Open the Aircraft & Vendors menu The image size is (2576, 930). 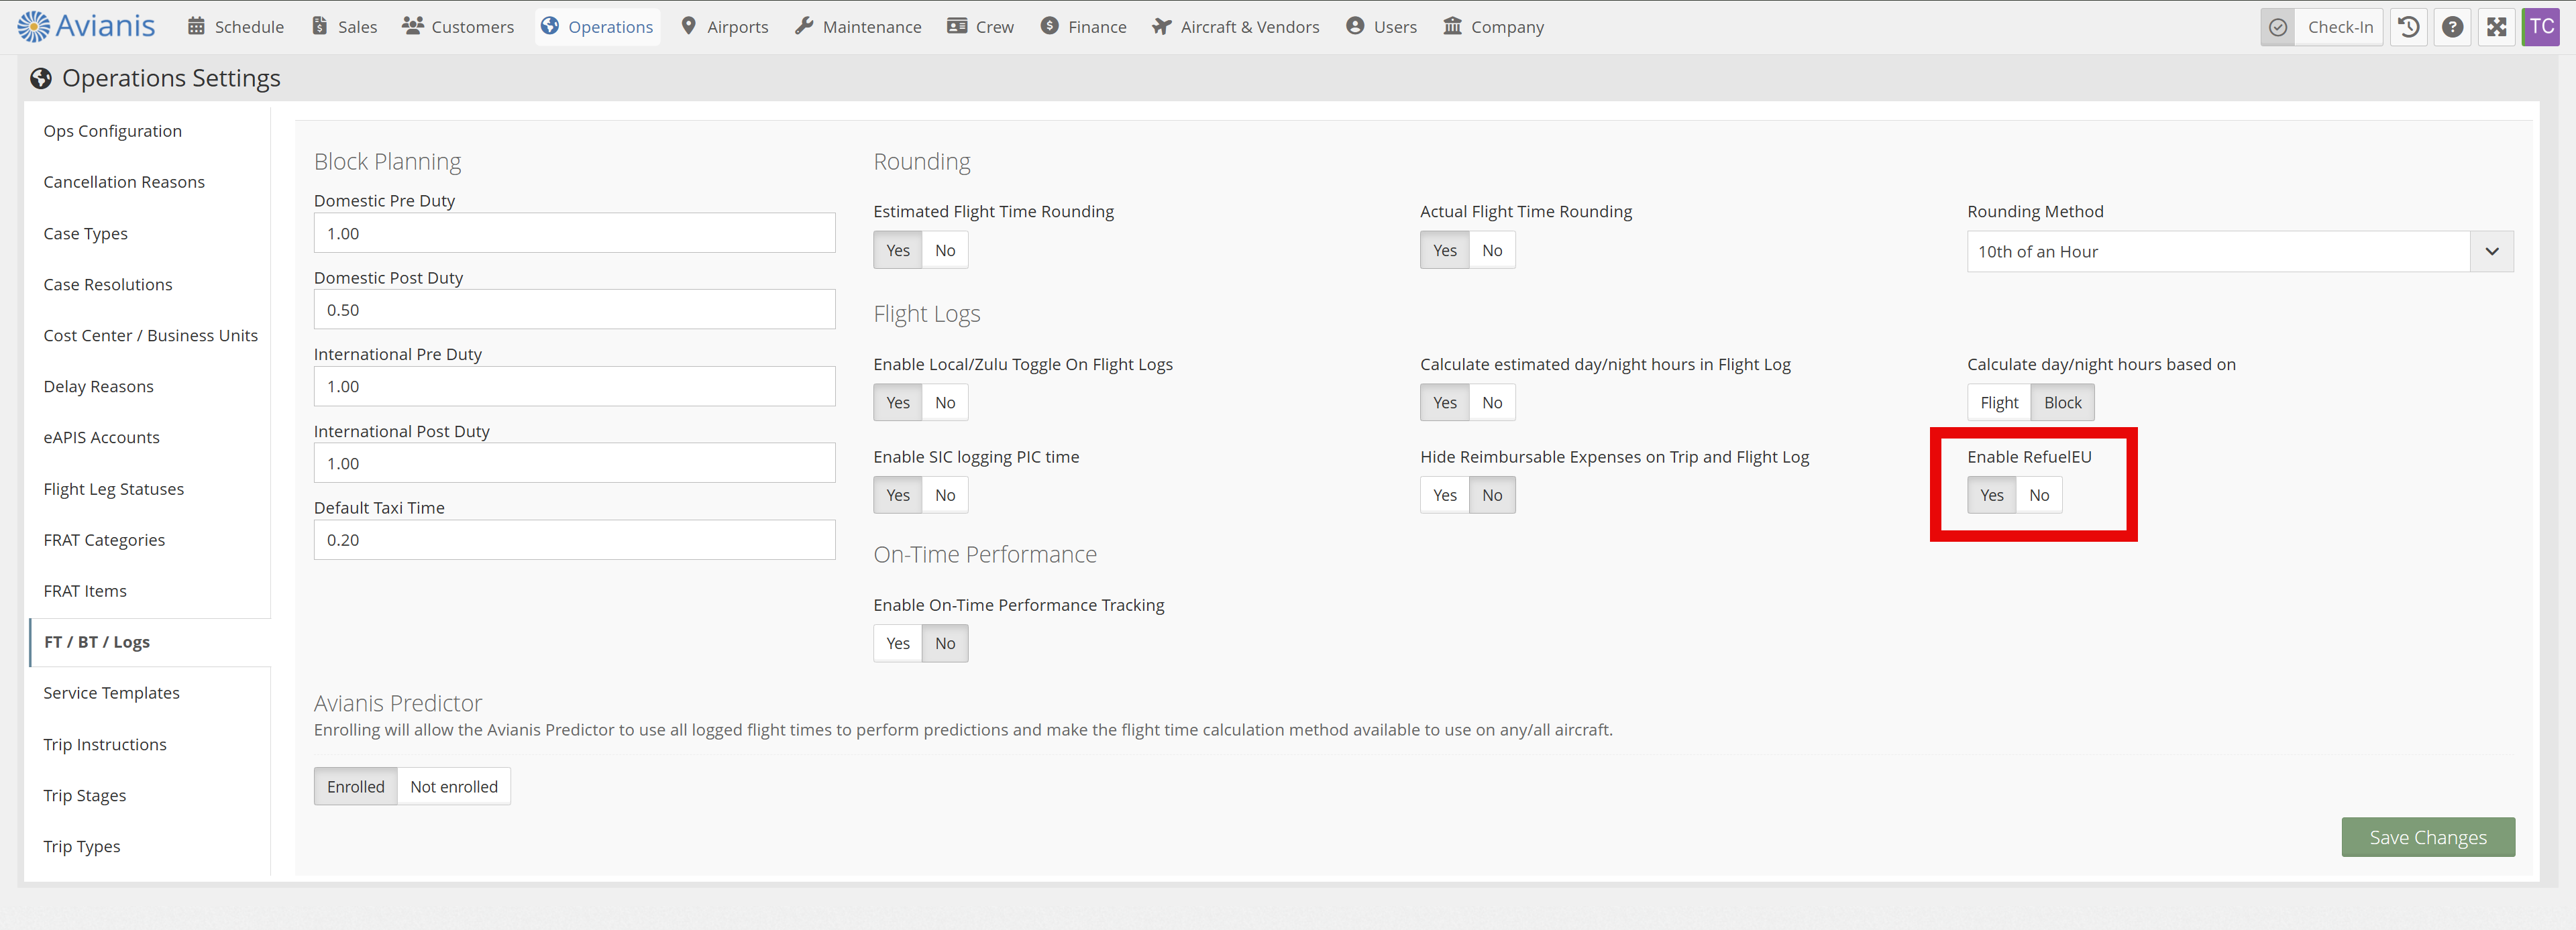(1235, 27)
